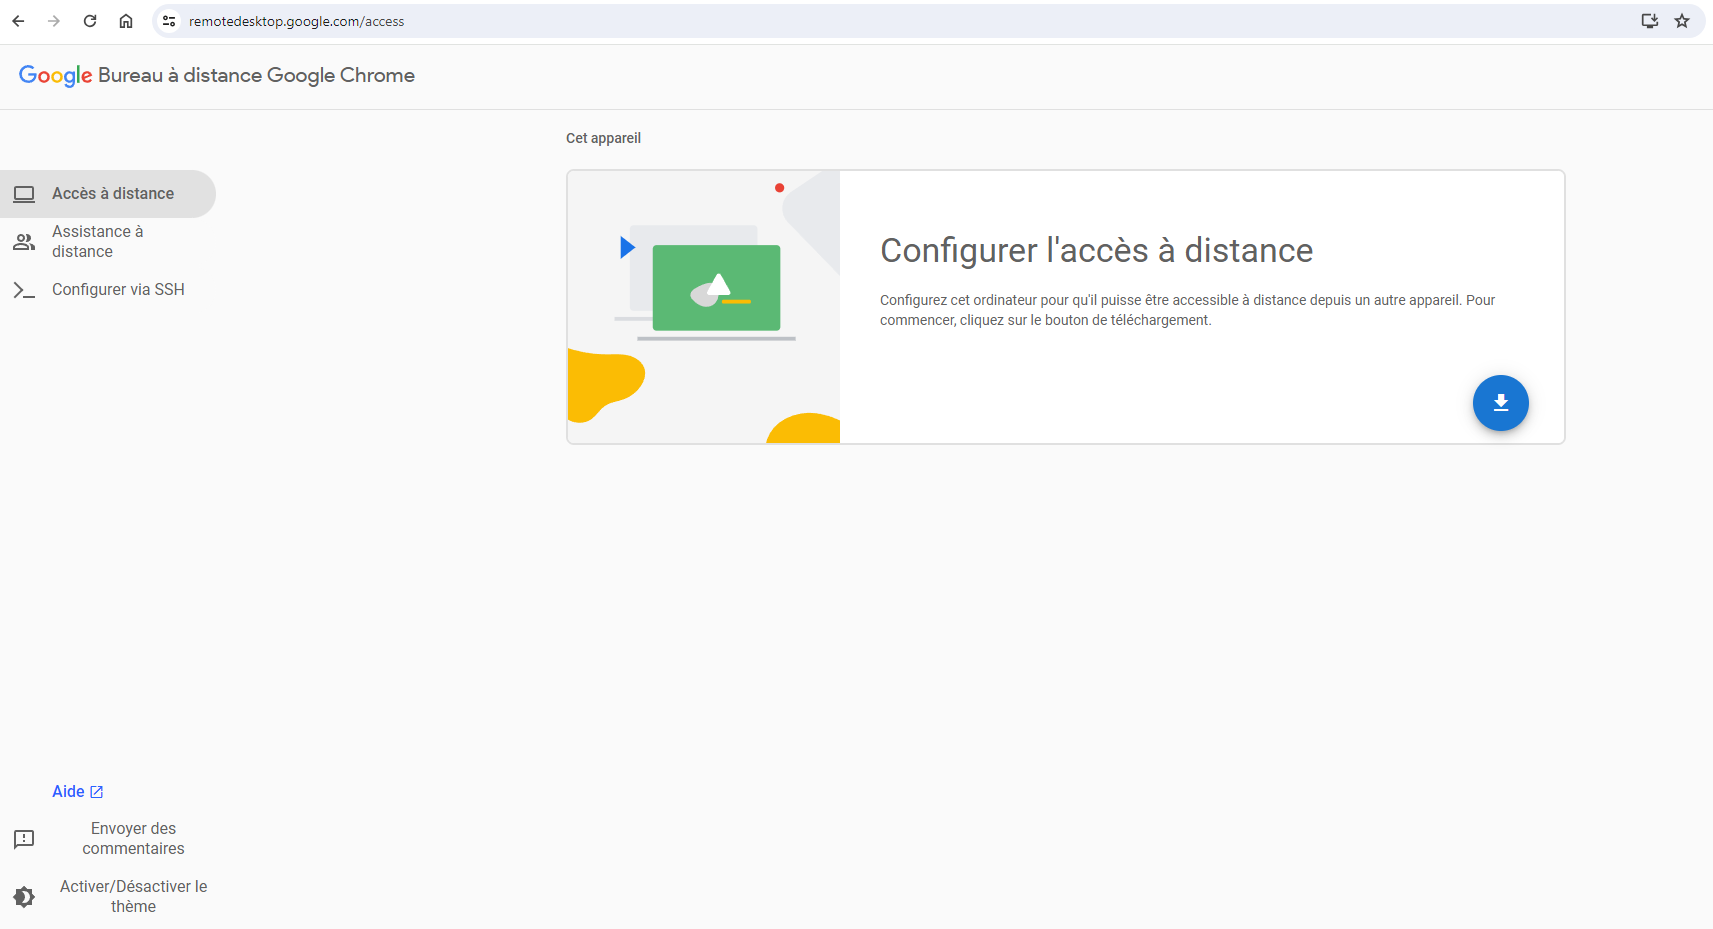Click the theme brightness icon
1713x929 pixels.
[24, 897]
